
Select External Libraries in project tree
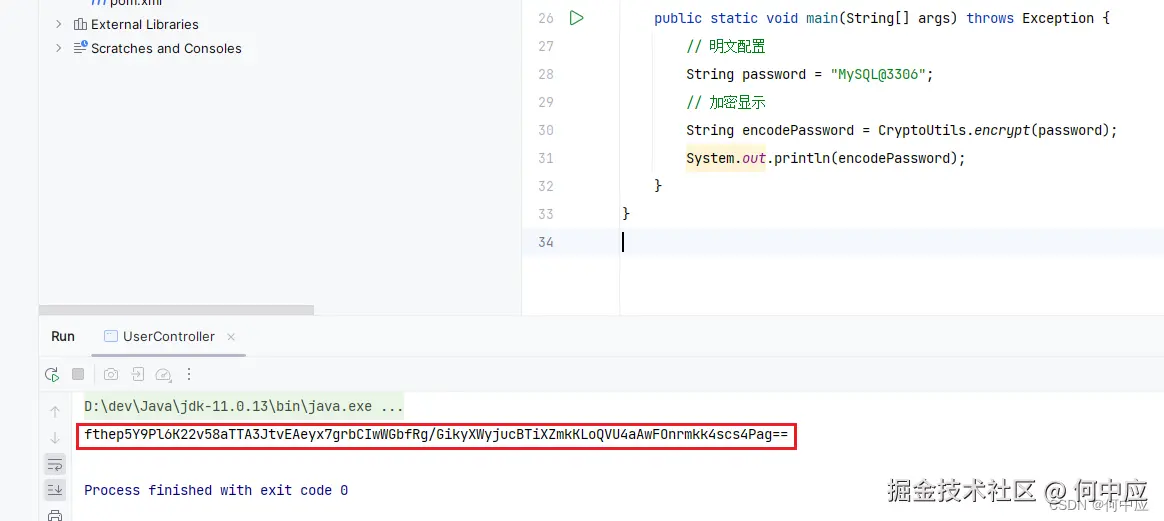click(145, 24)
